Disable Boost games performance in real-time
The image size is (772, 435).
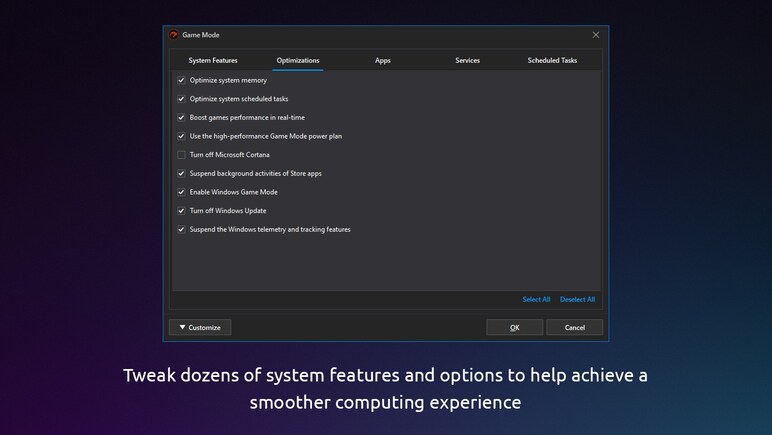click(181, 117)
